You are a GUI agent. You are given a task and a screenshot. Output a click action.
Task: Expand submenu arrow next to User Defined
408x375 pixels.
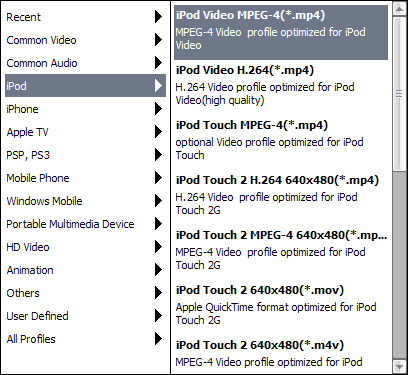[158, 316]
